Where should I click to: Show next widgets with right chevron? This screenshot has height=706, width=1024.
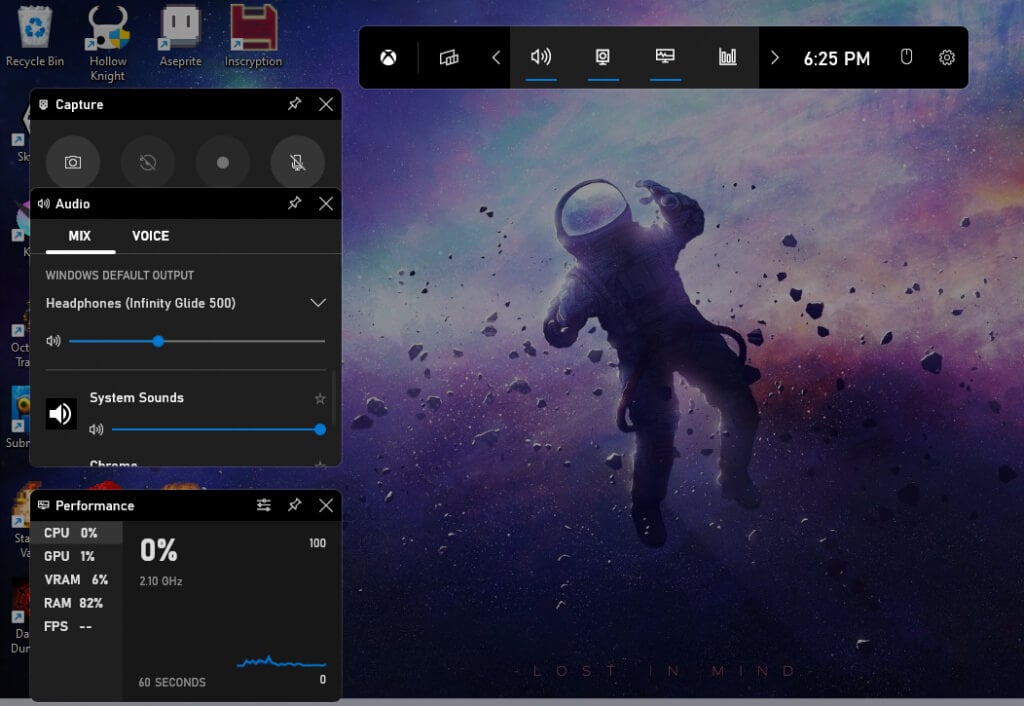tap(774, 58)
